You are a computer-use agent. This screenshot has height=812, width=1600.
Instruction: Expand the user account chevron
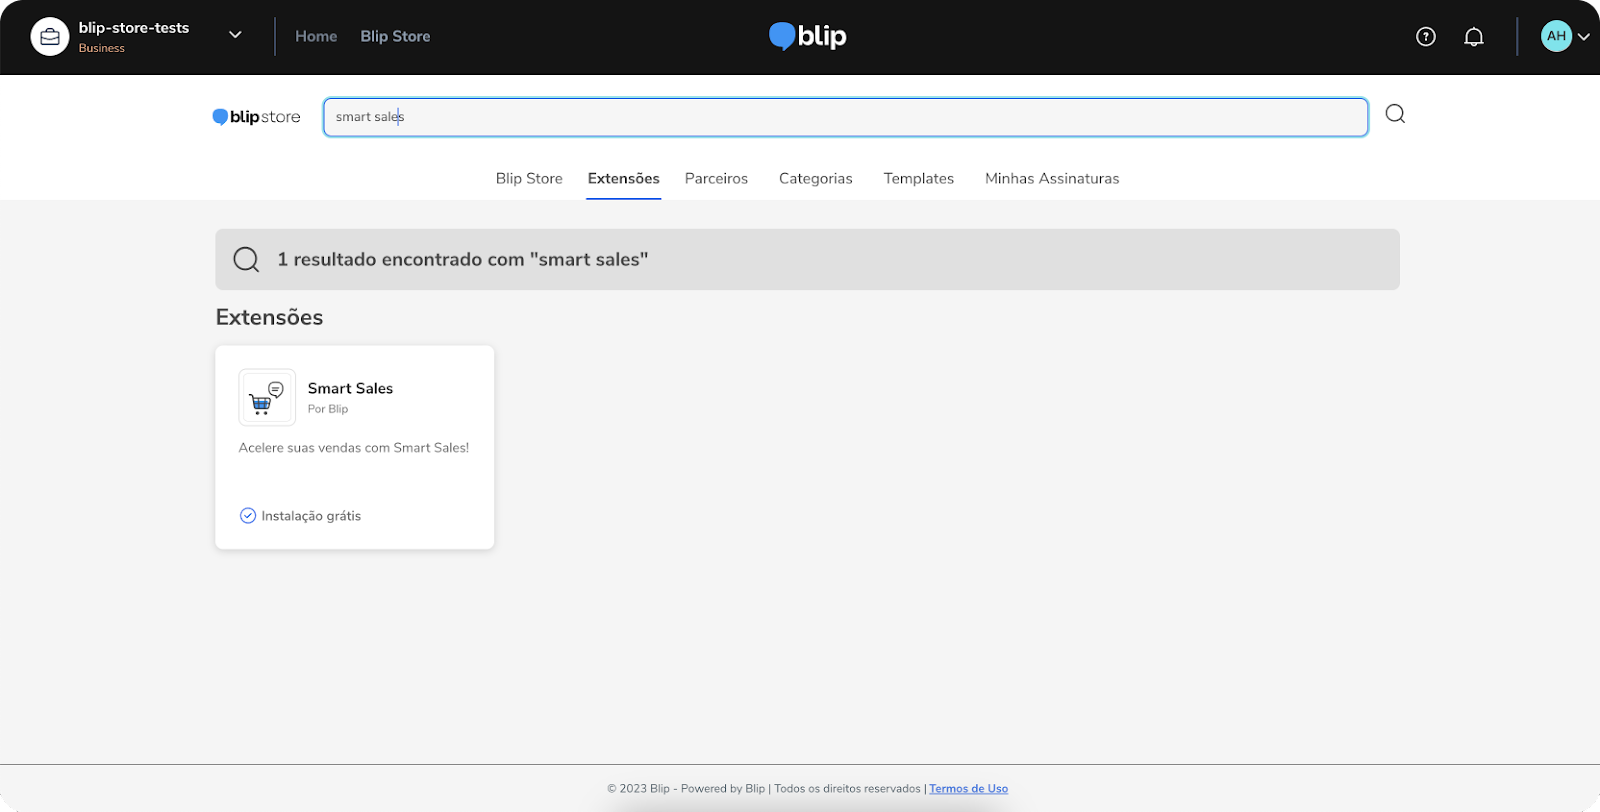pyautogui.click(x=1583, y=37)
